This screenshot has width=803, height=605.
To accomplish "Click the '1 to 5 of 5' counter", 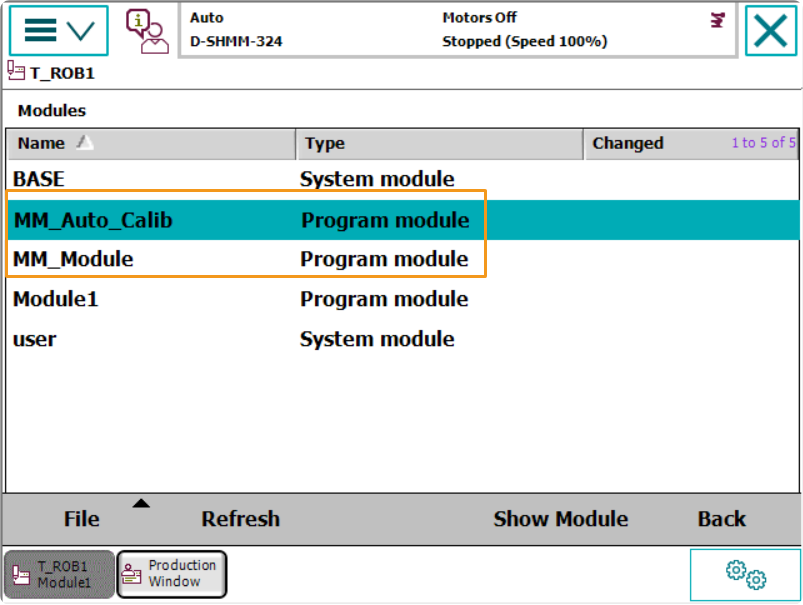I will click(764, 143).
